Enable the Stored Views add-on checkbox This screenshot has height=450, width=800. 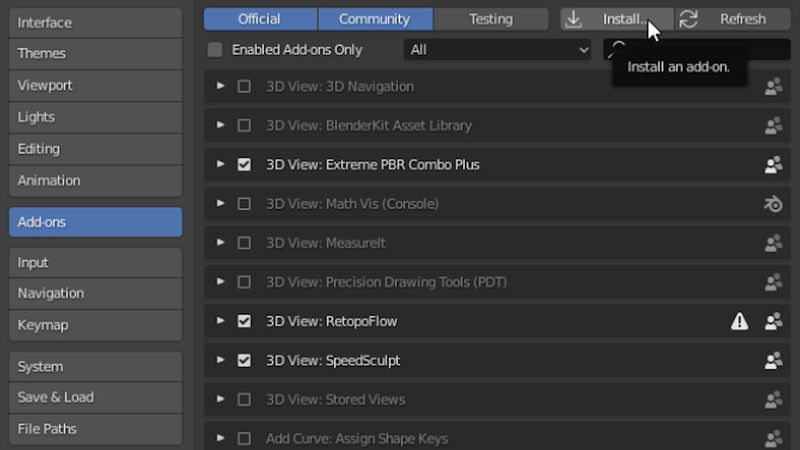244,399
